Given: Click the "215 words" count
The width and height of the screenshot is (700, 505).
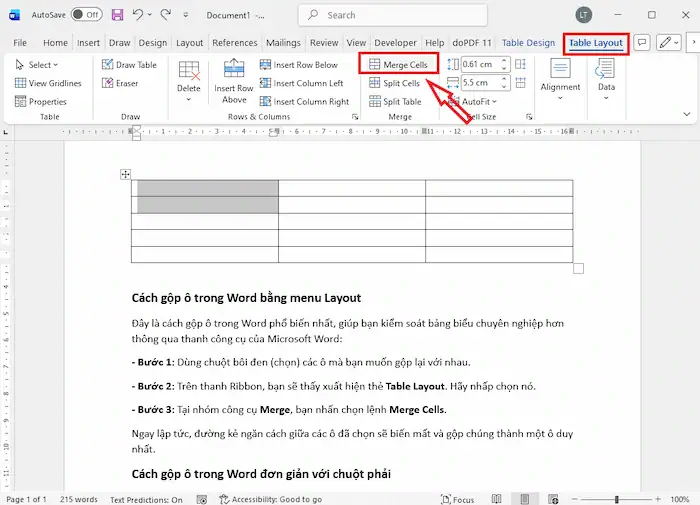Looking at the screenshot, I should [x=79, y=499].
